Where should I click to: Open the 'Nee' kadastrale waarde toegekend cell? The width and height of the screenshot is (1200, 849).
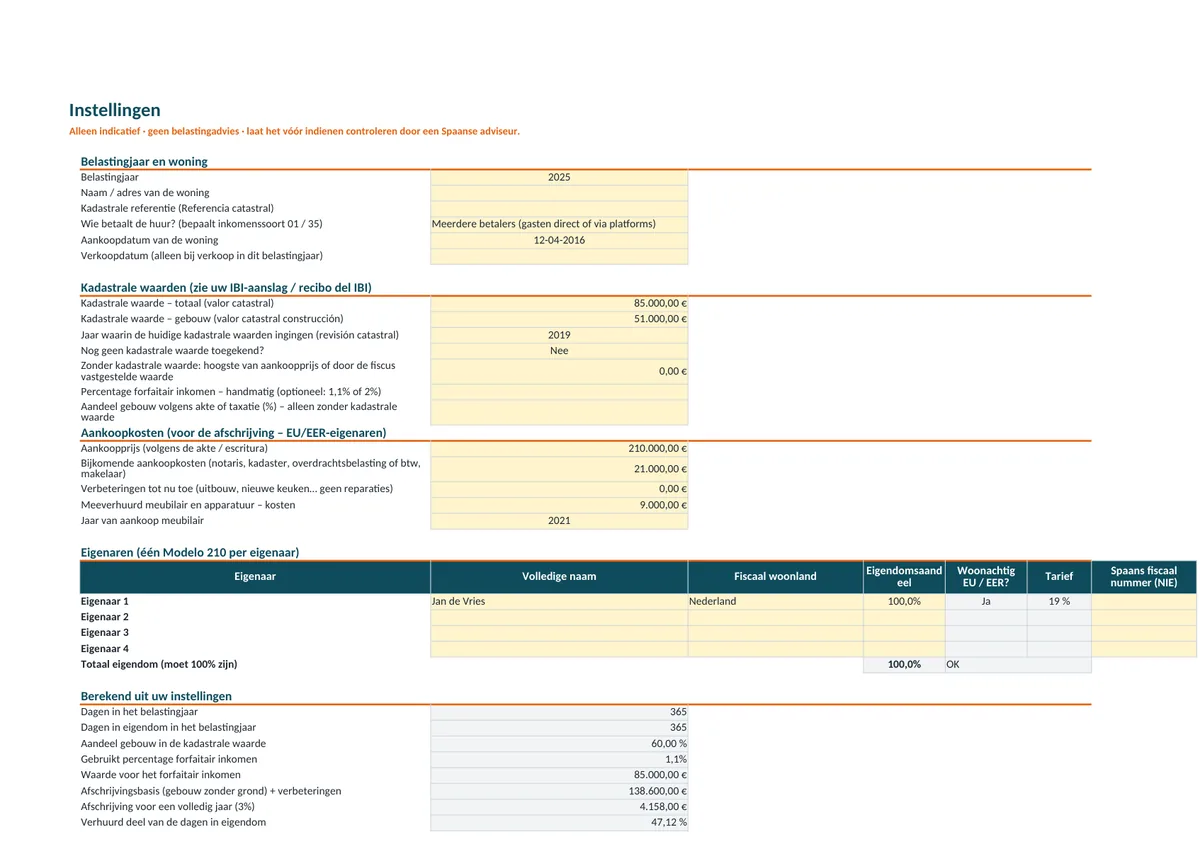pyautogui.click(x=559, y=351)
